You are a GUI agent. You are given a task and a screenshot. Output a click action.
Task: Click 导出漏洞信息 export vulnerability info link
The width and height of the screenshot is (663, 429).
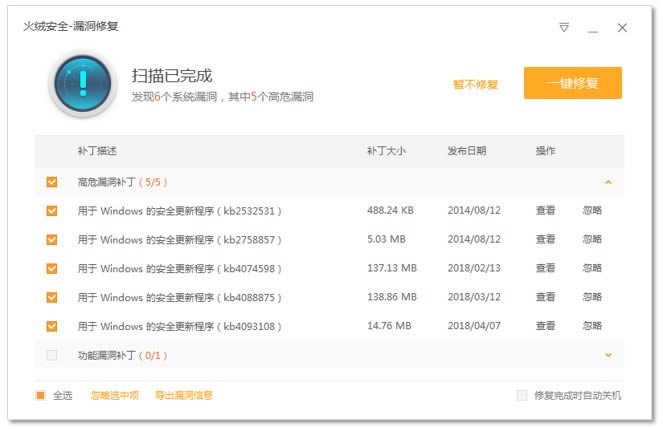pos(183,395)
